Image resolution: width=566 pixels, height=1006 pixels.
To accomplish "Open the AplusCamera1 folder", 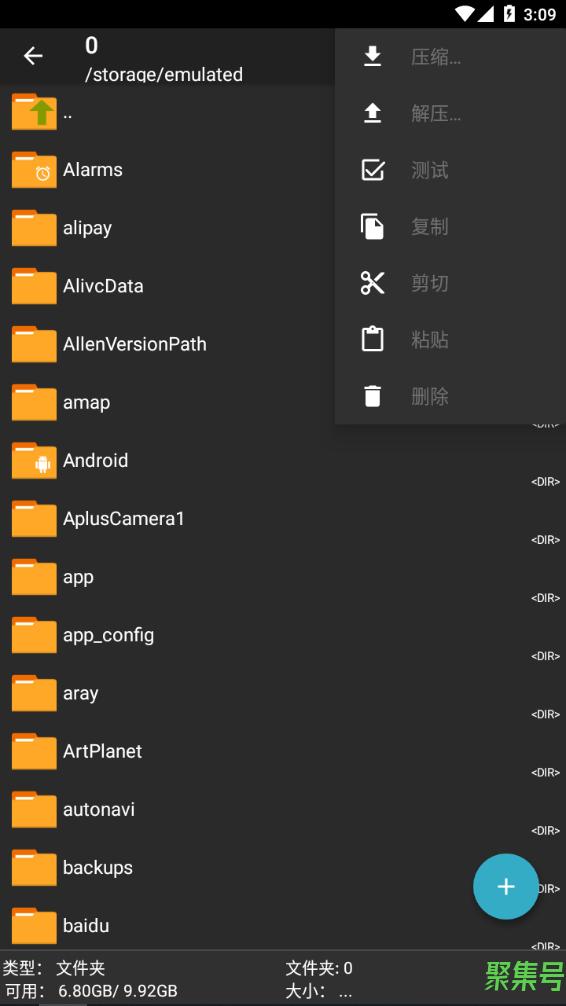I will click(x=283, y=518).
